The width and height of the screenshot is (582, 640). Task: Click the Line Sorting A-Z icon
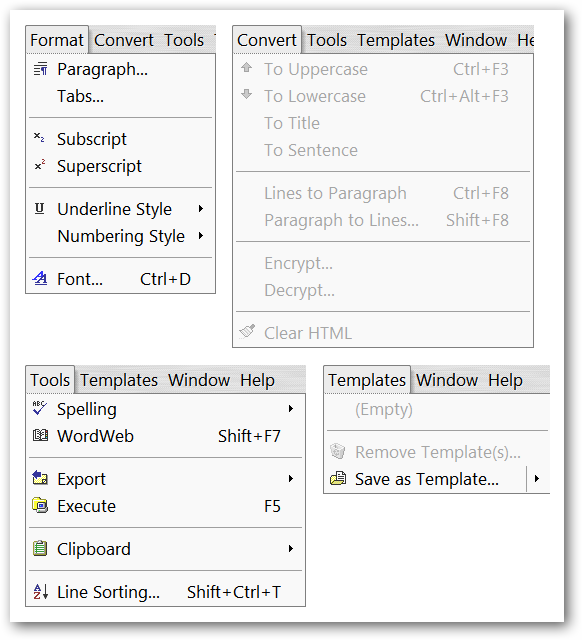coord(40,591)
